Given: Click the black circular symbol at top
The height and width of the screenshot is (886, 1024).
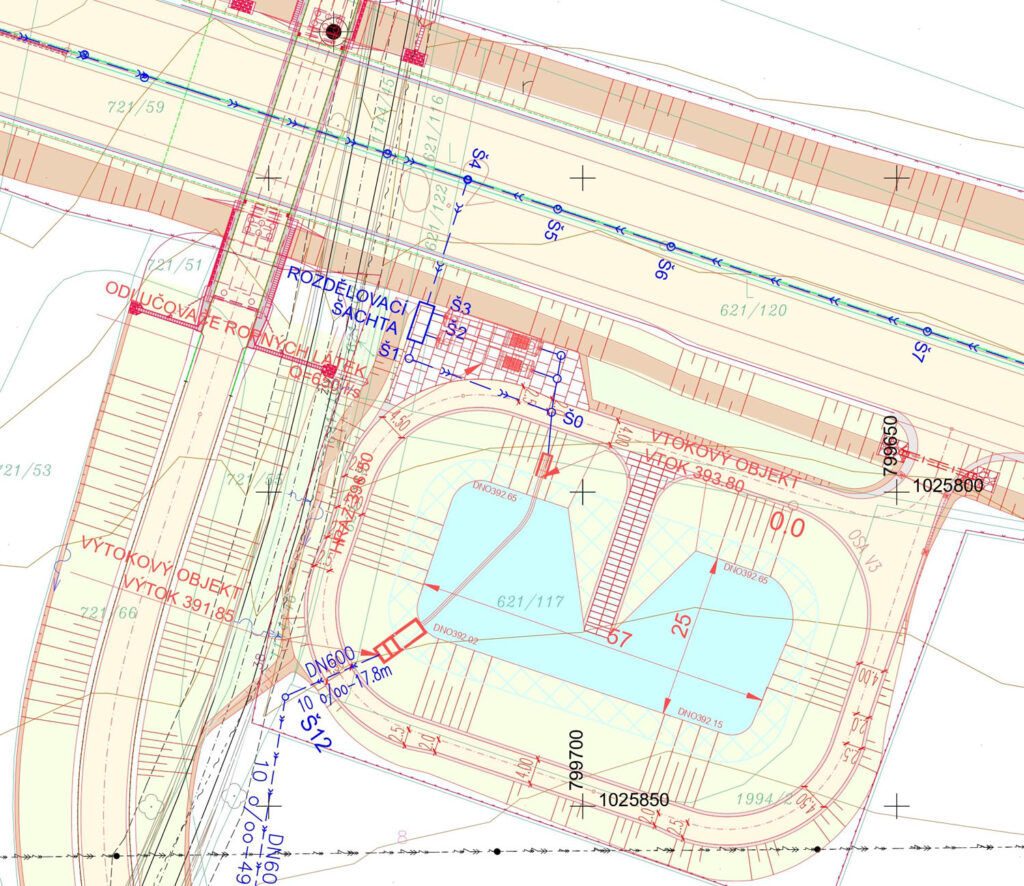Looking at the screenshot, I should [334, 31].
